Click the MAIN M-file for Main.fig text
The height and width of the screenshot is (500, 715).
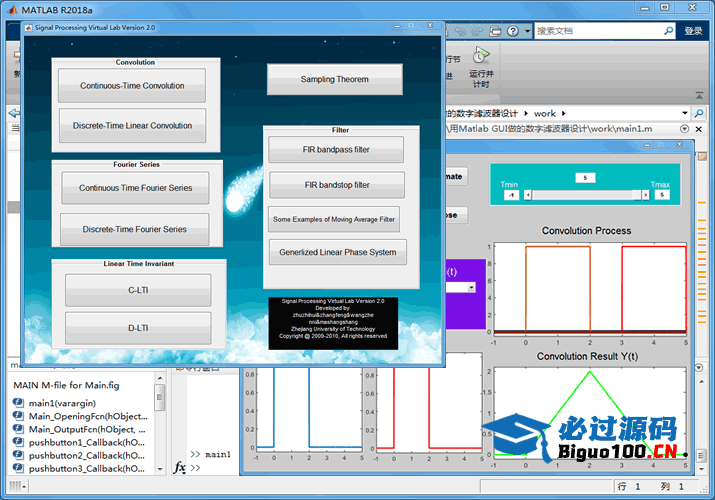67,385
